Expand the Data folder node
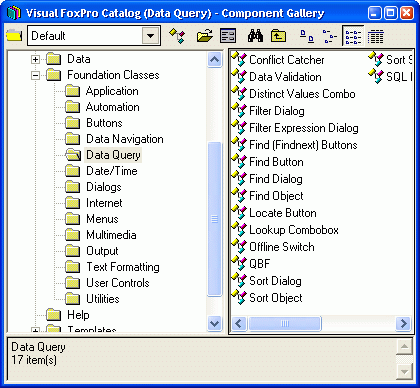The width and height of the screenshot is (420, 388). (x=35, y=59)
